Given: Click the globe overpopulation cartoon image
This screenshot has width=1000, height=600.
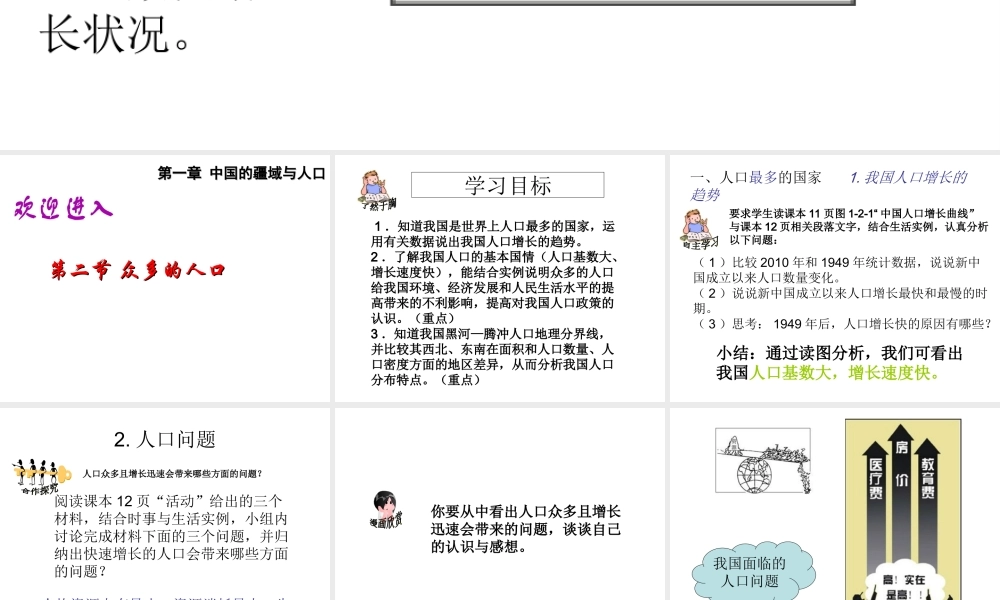Looking at the screenshot, I should tap(763, 460).
